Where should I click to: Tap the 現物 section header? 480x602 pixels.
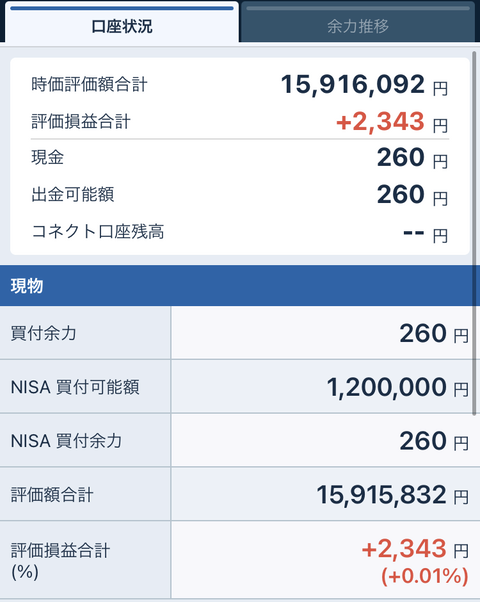(x=240, y=286)
